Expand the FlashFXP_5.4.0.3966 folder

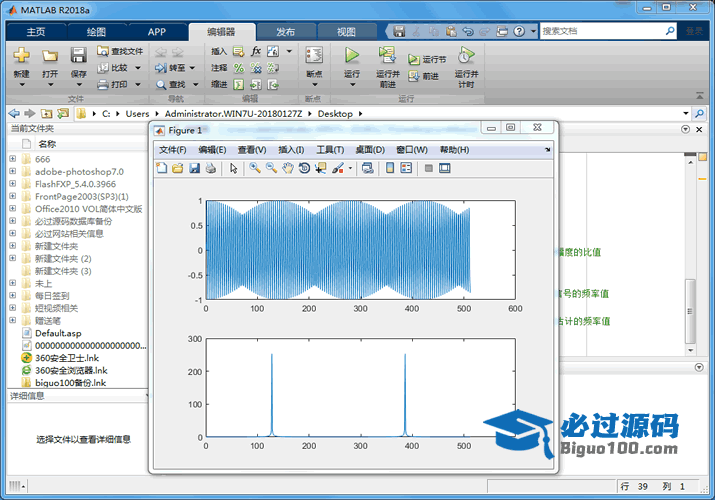tap(12, 184)
